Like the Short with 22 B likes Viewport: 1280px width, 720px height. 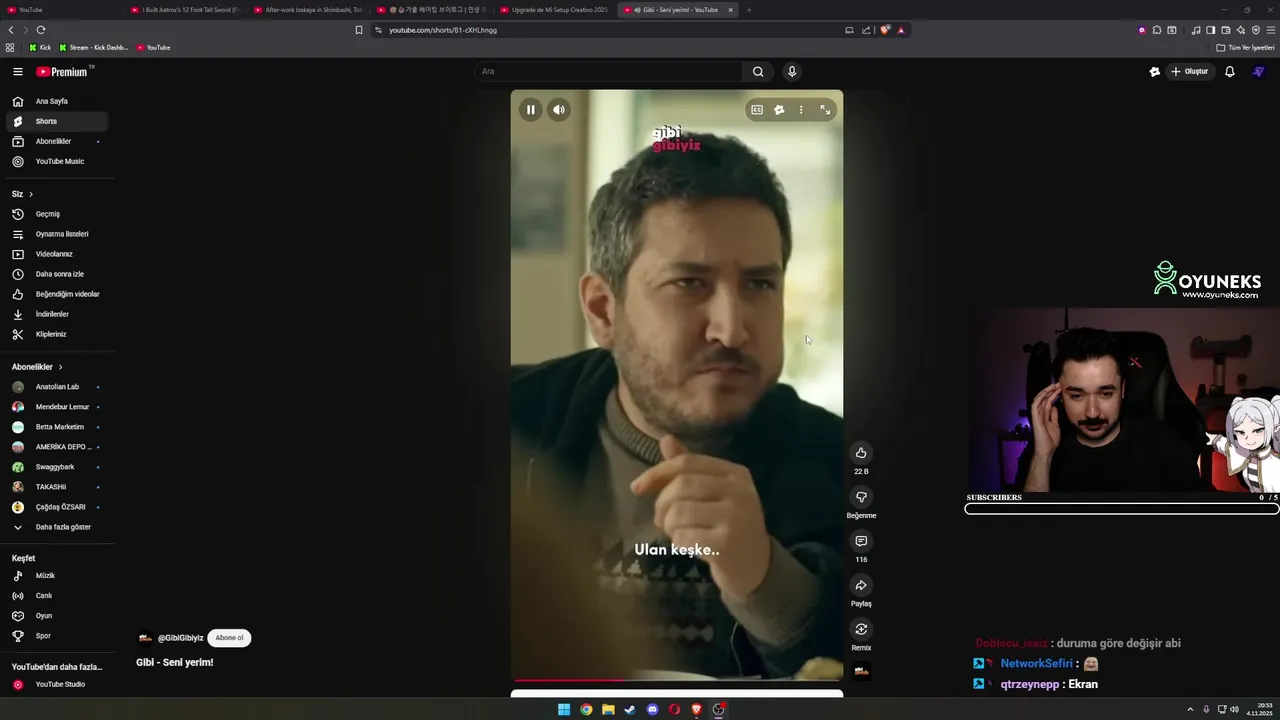coord(861,453)
